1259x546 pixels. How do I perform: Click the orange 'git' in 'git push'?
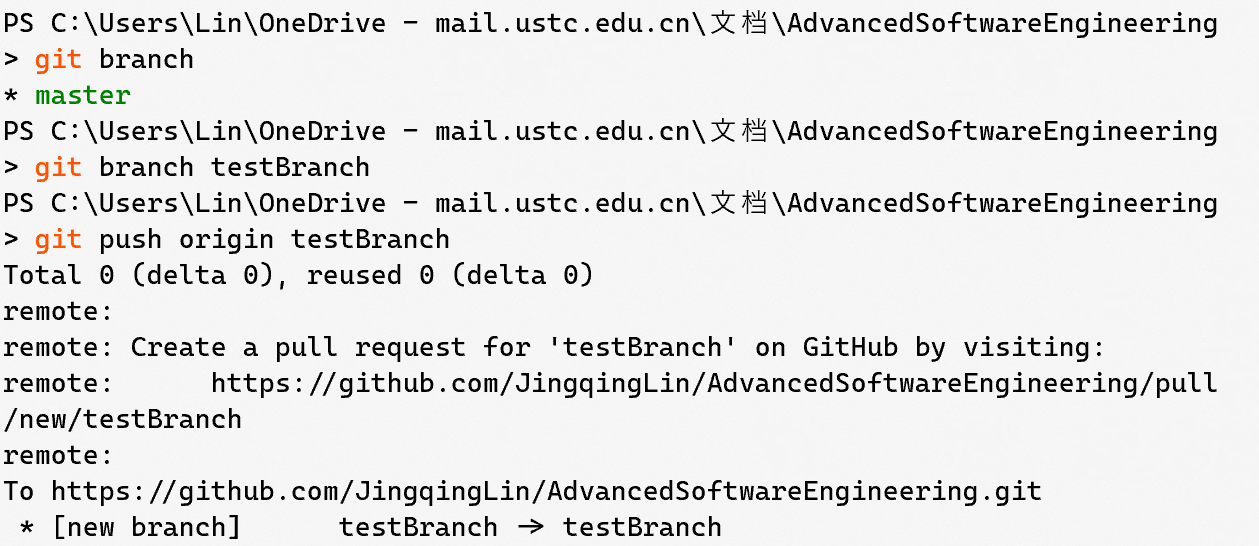[59, 239]
